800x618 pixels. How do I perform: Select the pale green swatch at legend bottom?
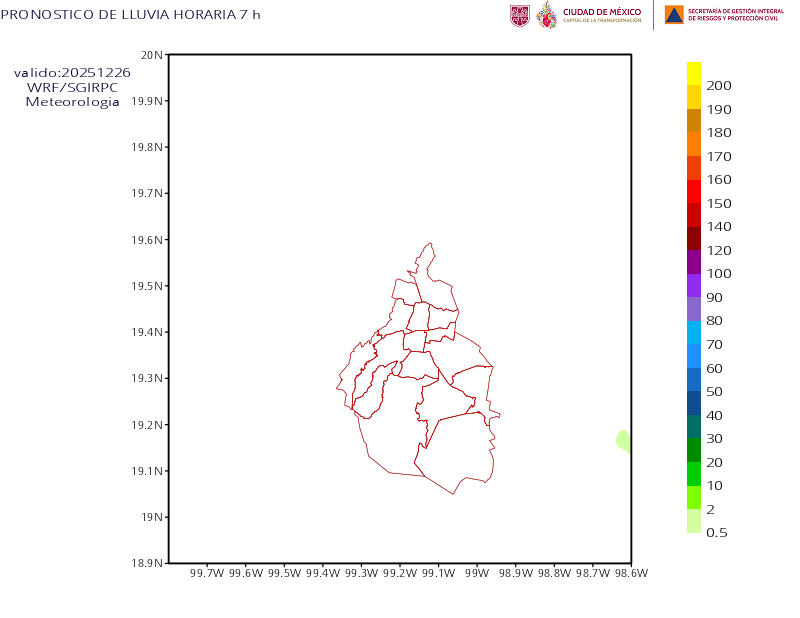[694, 521]
